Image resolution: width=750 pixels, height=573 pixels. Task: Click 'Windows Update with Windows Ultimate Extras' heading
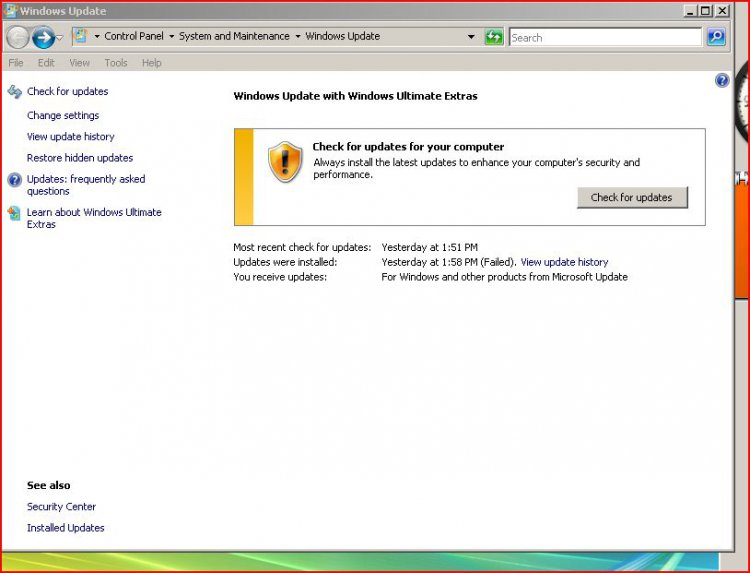[x=355, y=96]
